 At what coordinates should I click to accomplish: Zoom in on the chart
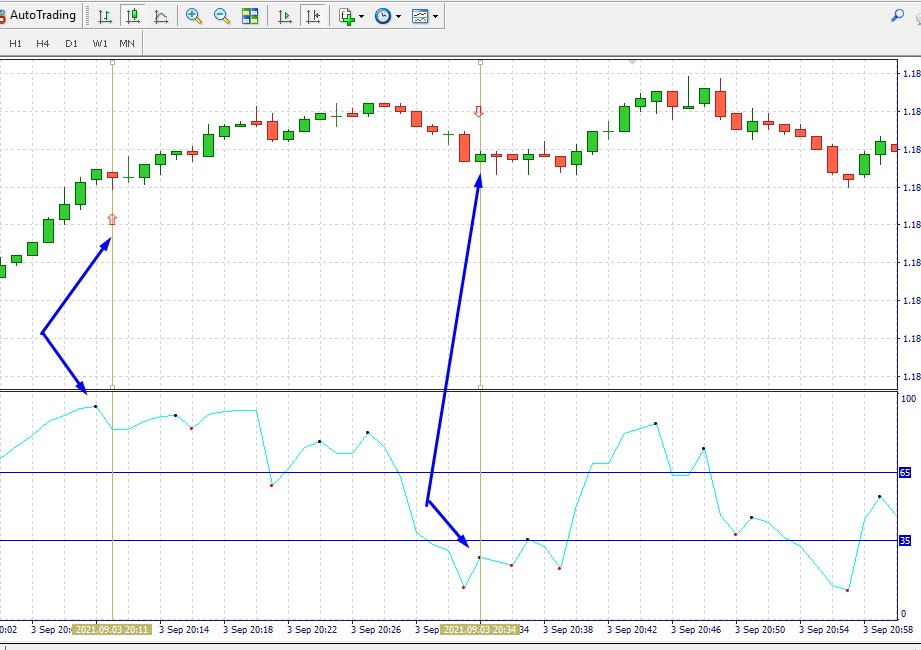coord(194,16)
